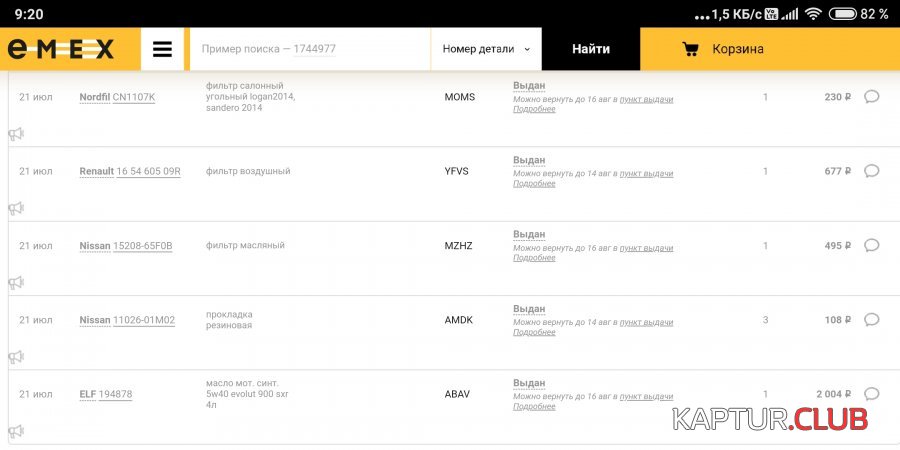
Task: Open Nissan brand link for 11026-01M02
Action: coord(95,320)
